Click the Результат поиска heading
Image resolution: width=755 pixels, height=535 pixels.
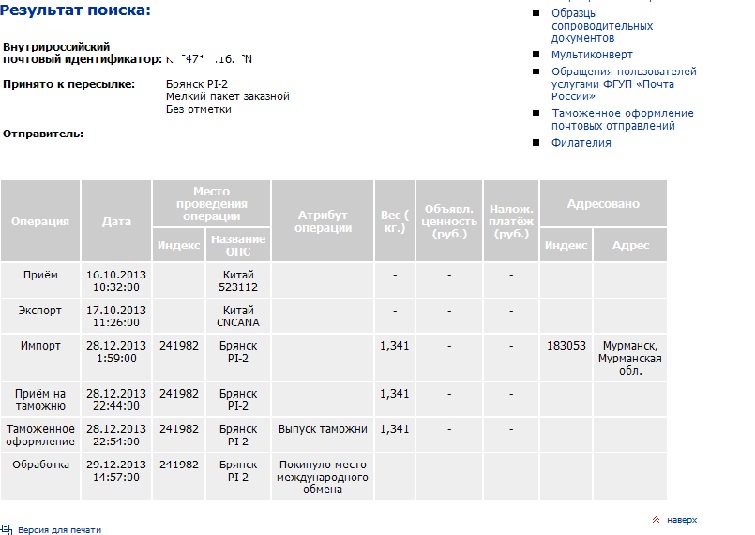(77, 10)
